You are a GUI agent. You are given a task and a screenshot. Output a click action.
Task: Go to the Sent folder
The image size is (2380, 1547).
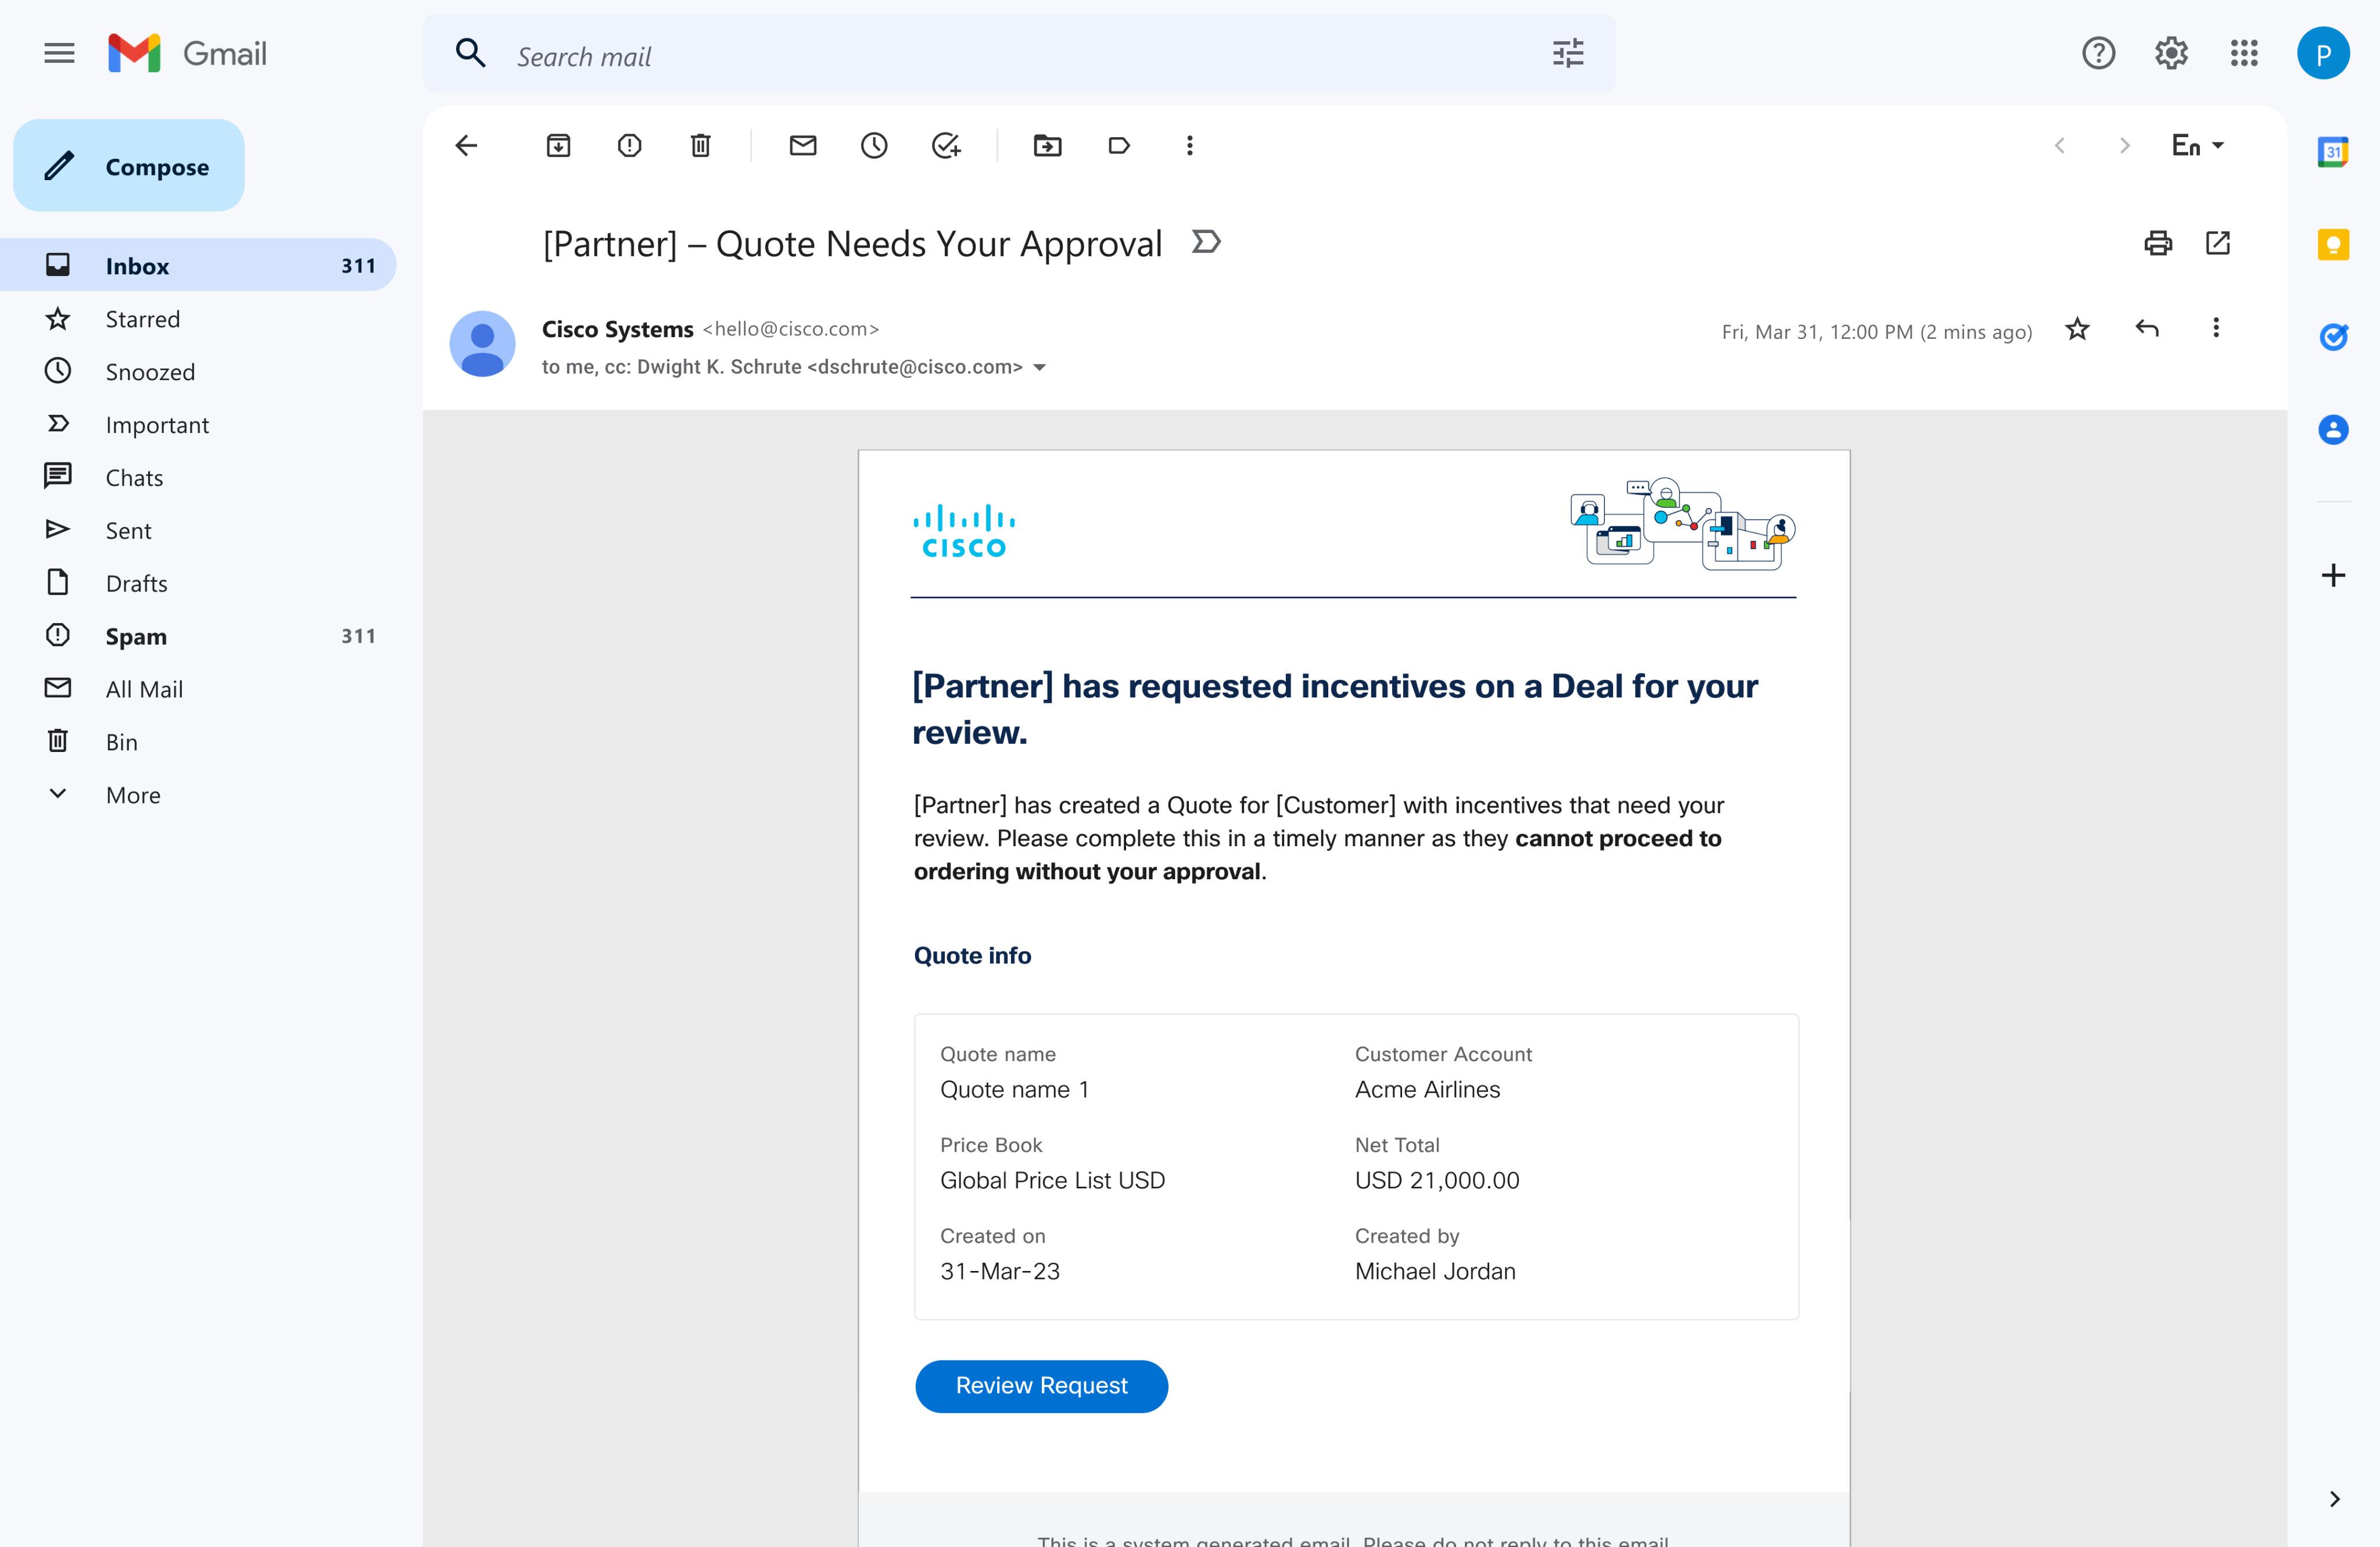point(128,531)
